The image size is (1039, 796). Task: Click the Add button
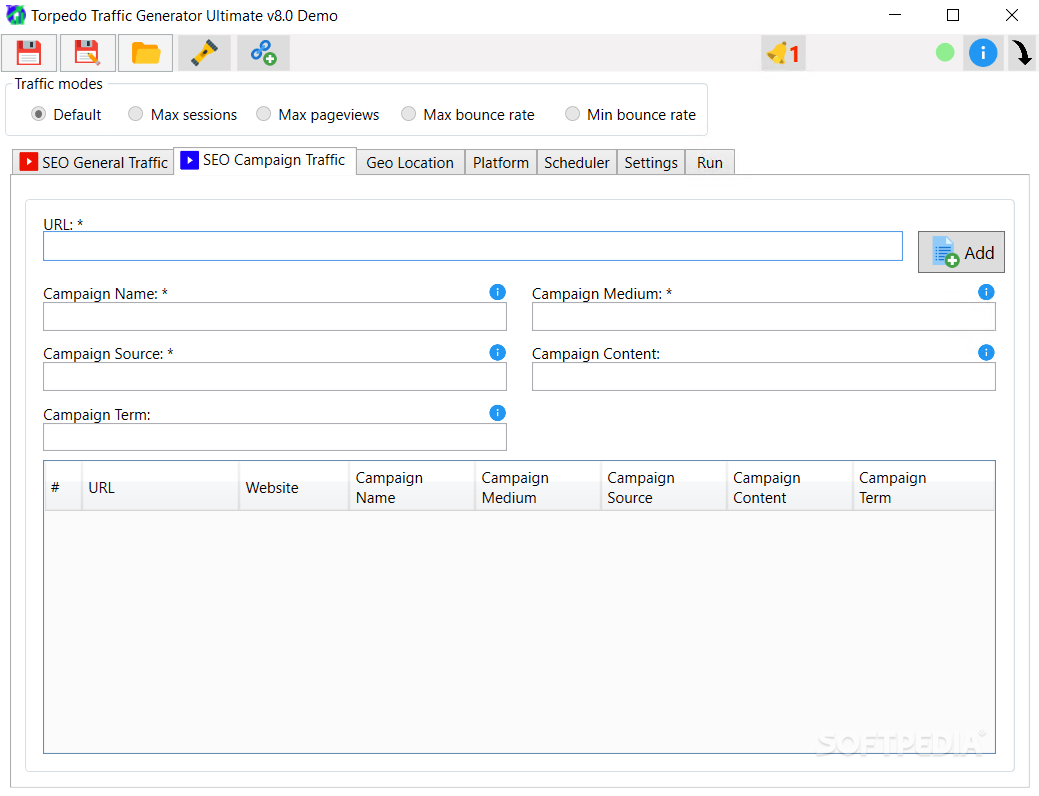[961, 253]
